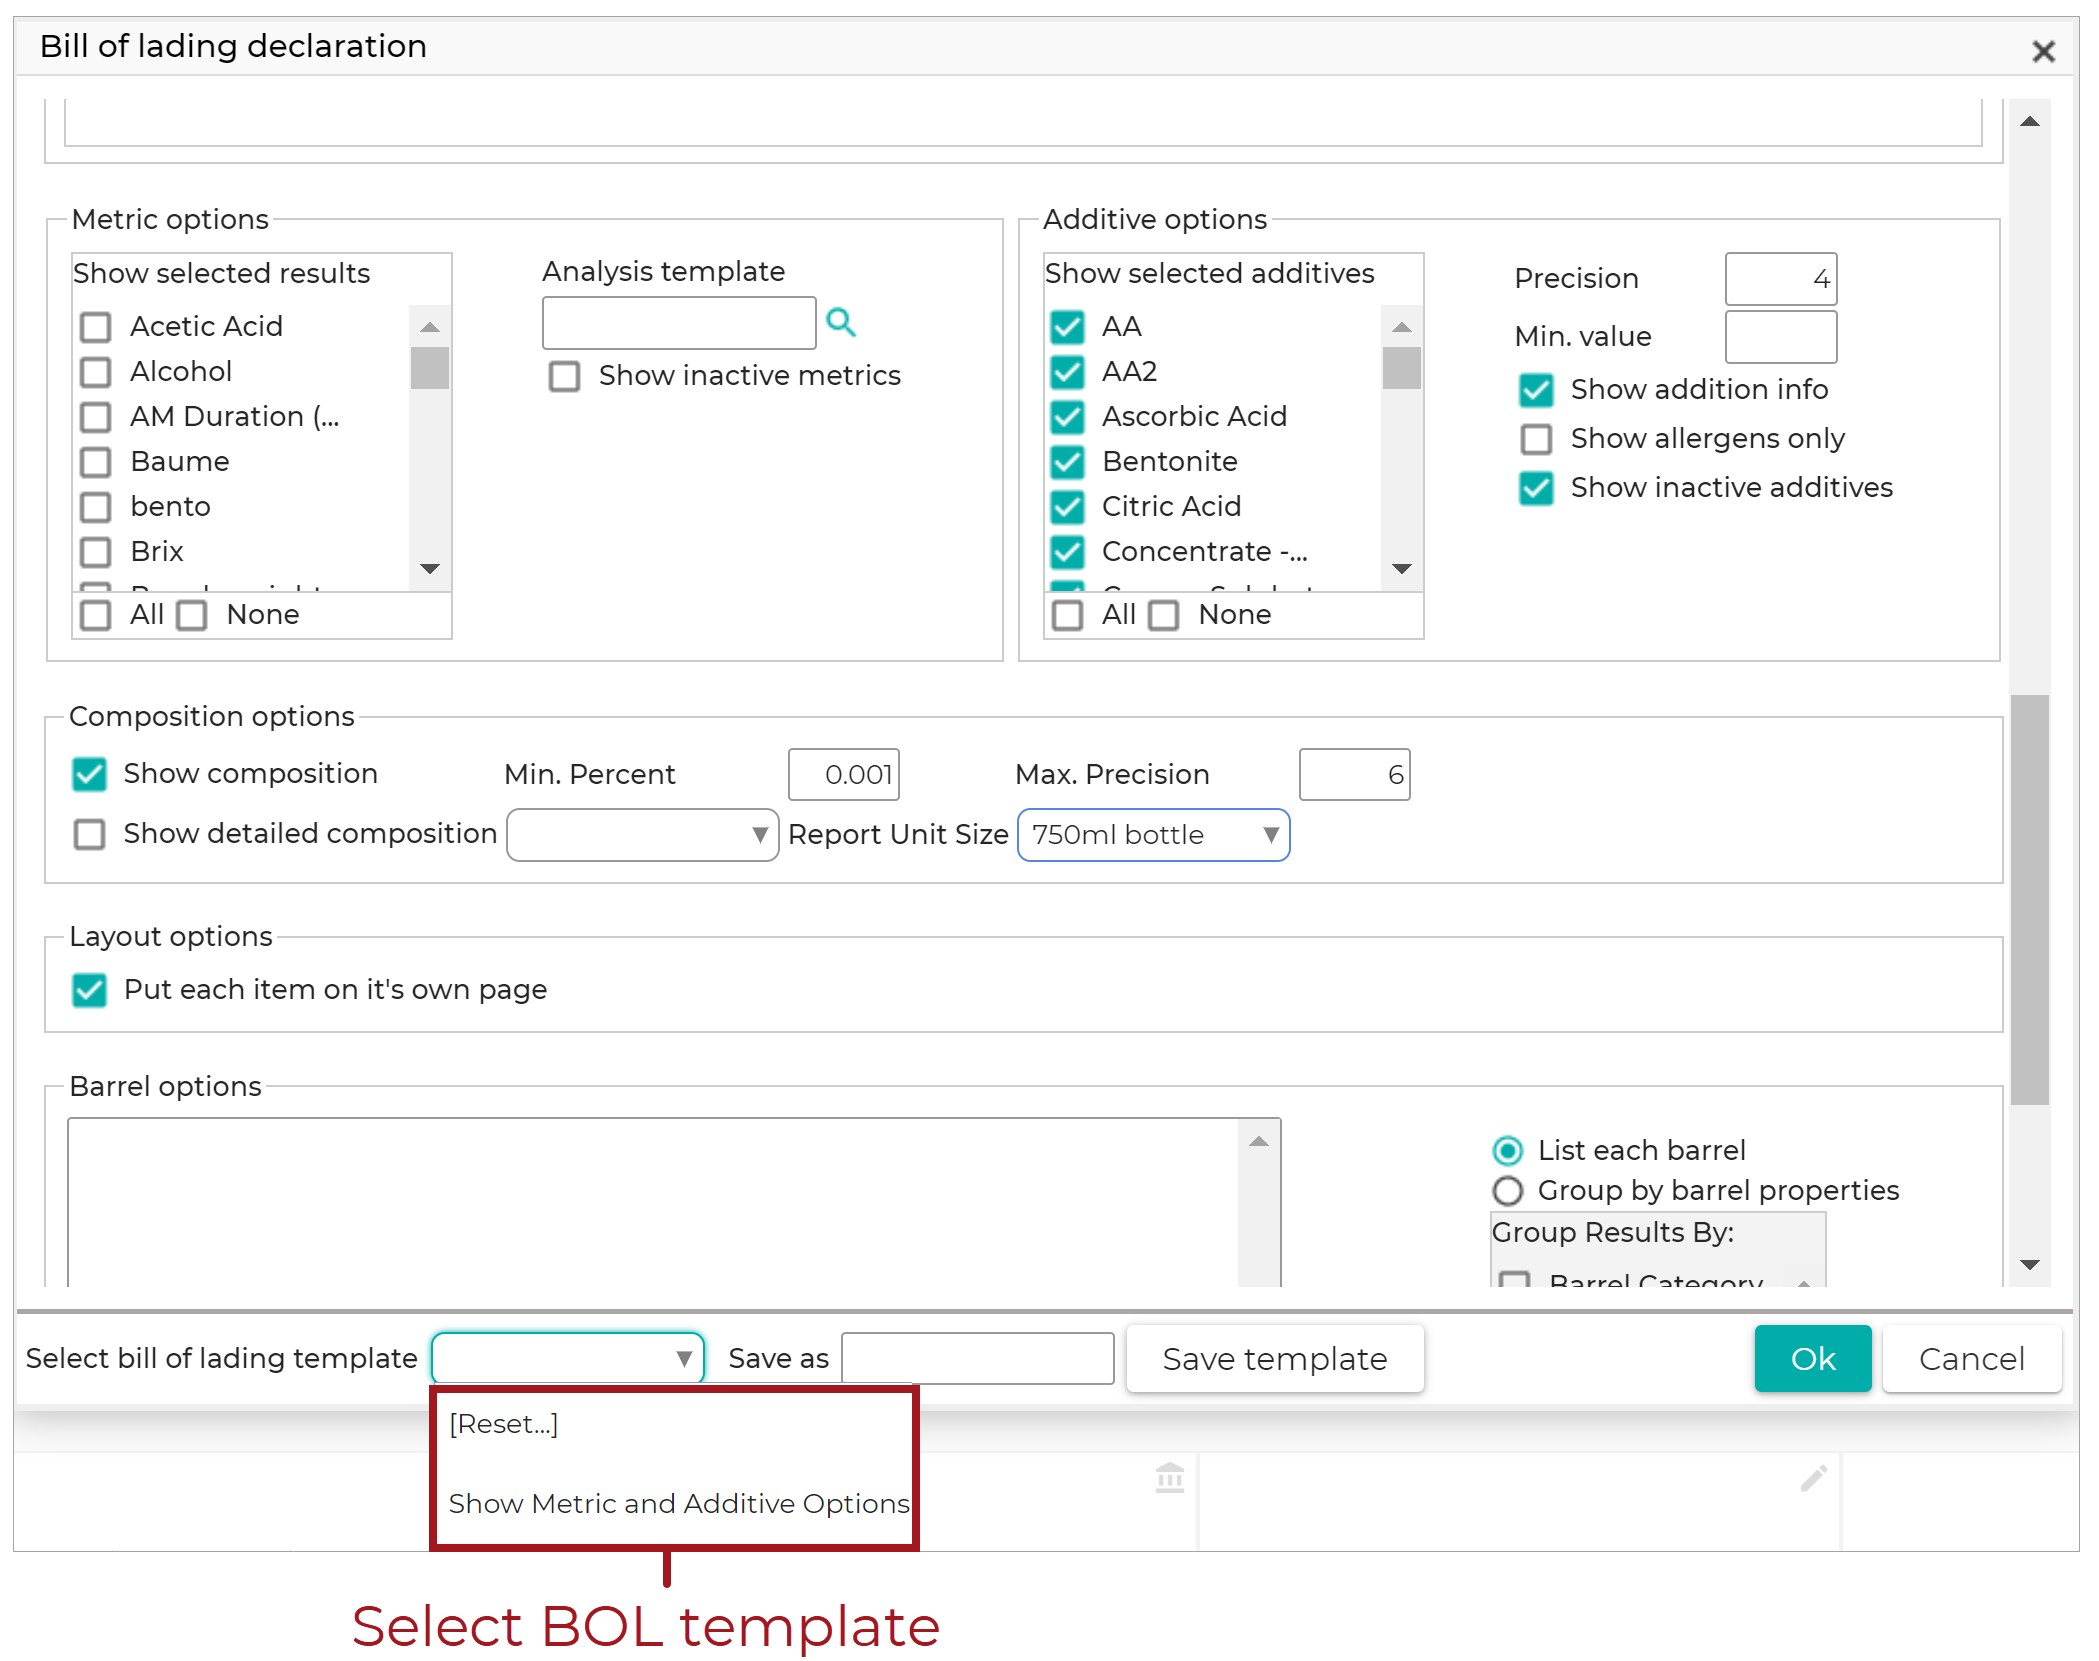Uncheck the Concentrate additive

click(x=1068, y=552)
